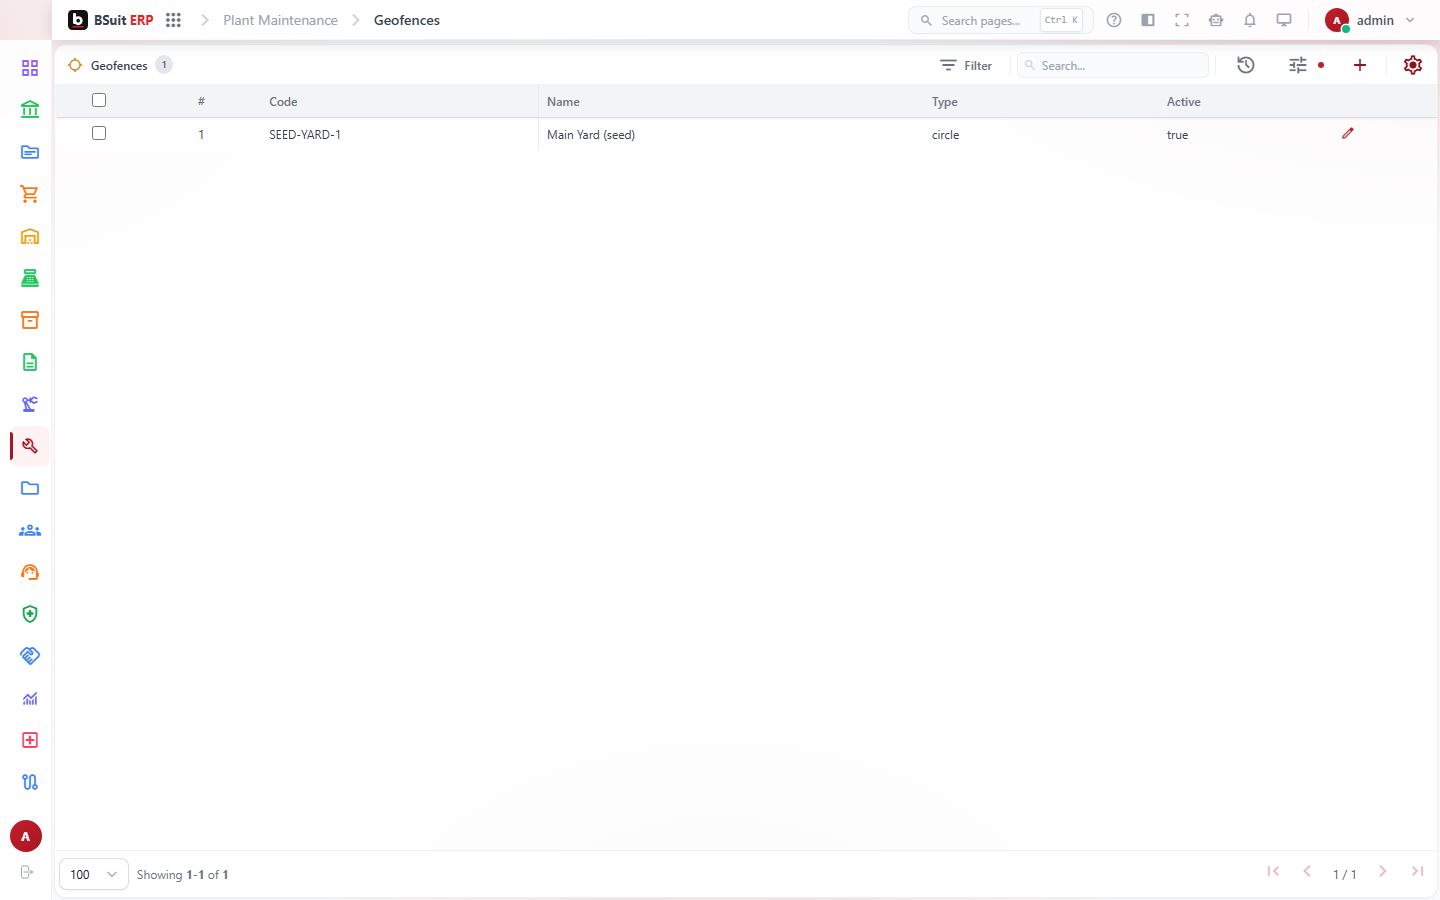
Task: Open the people group HR icon
Action: tap(30, 530)
